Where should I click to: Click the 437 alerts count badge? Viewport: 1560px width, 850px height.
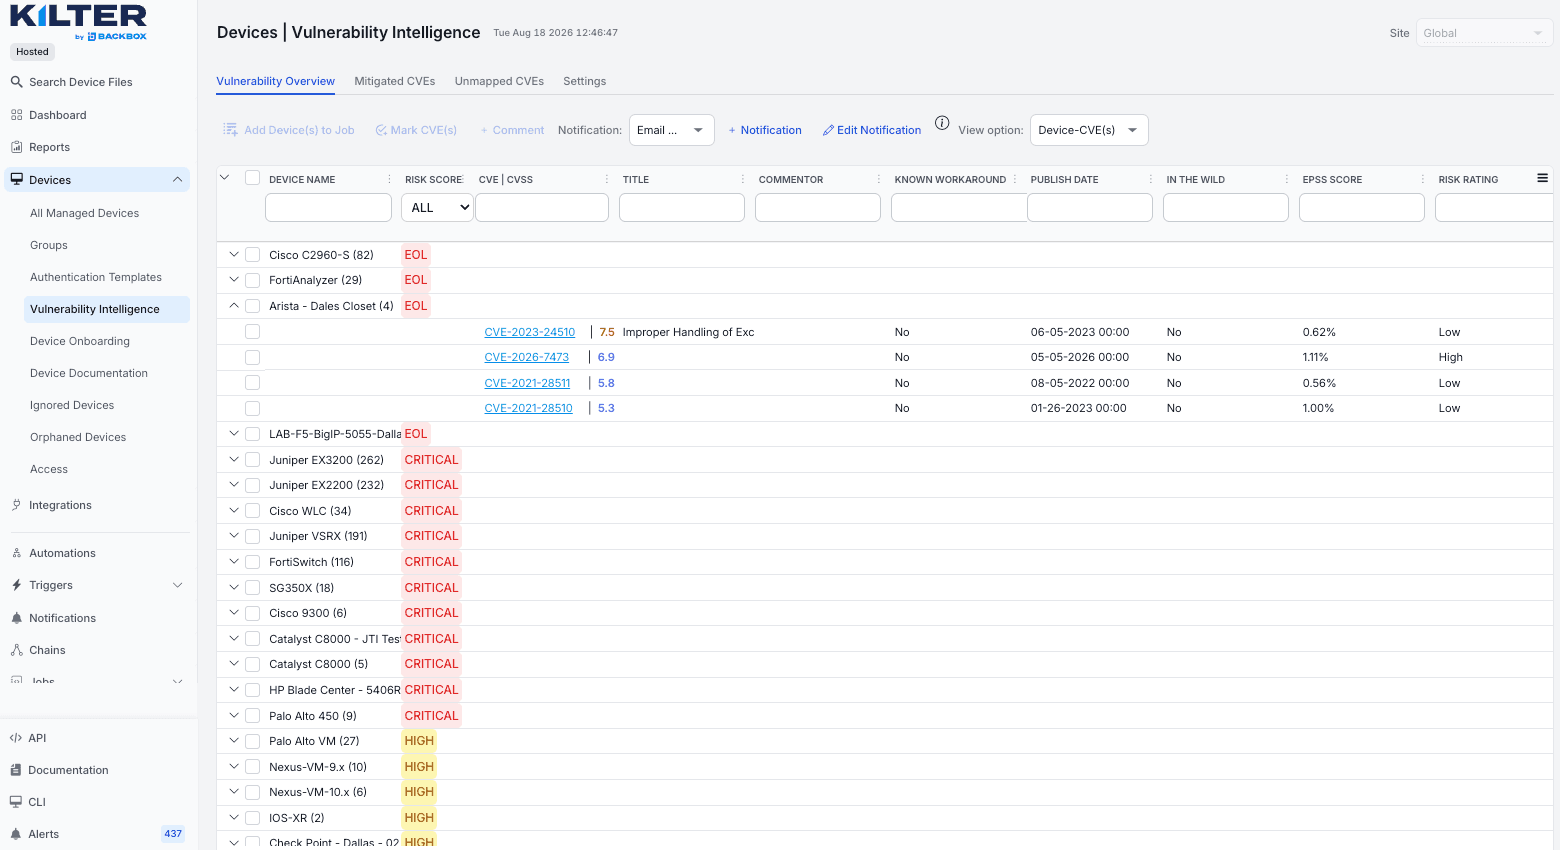click(x=173, y=834)
